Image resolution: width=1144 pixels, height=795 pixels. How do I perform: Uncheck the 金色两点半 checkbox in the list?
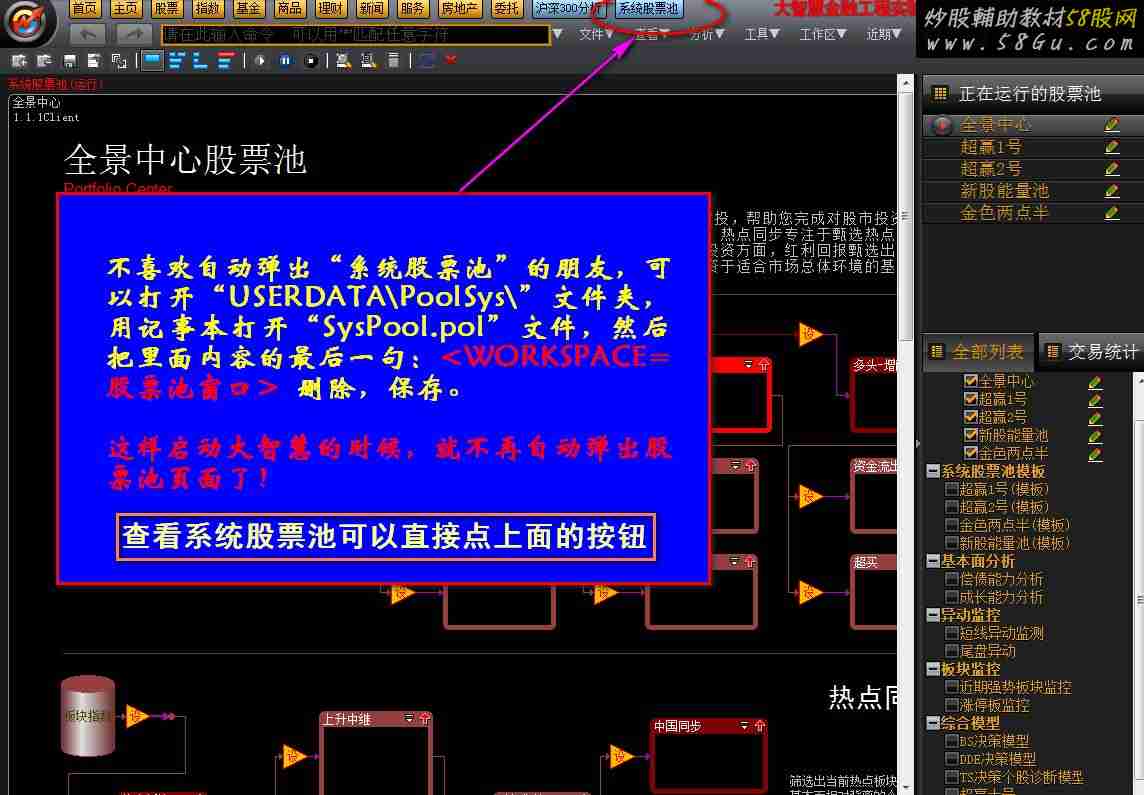point(970,453)
